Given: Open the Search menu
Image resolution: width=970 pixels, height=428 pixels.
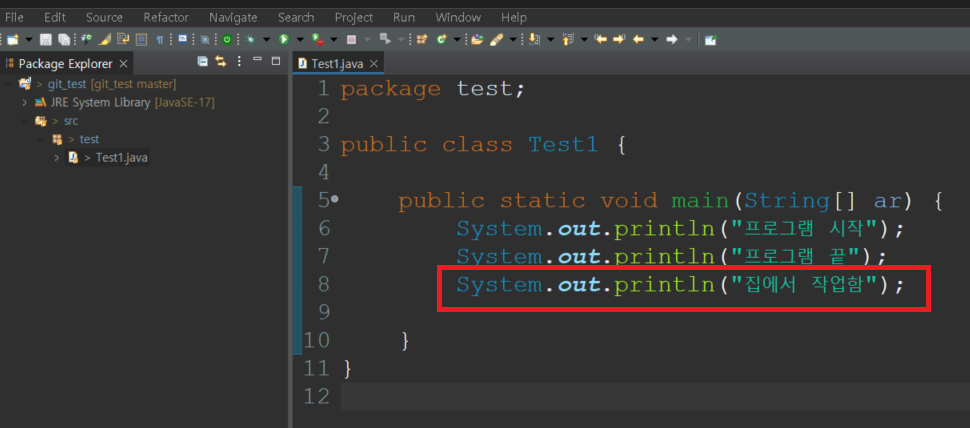Looking at the screenshot, I should tap(296, 17).
